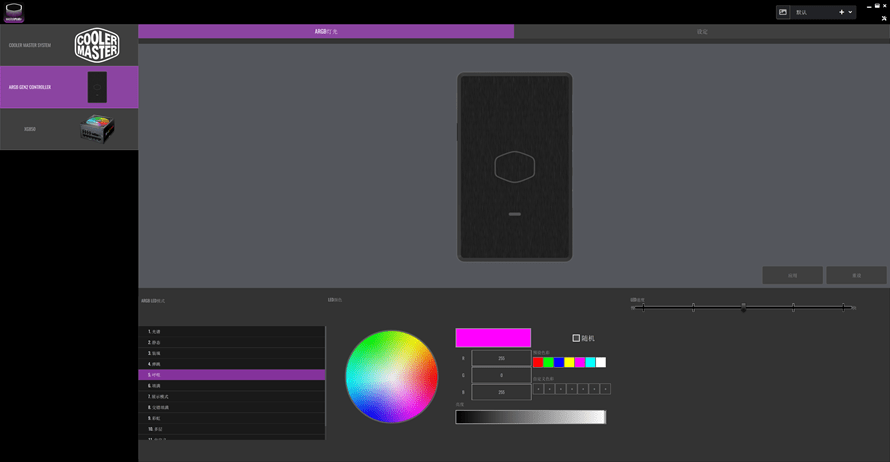Select lighting mode 7 展示模式
The height and width of the screenshot is (462, 890).
pyautogui.click(x=232, y=396)
